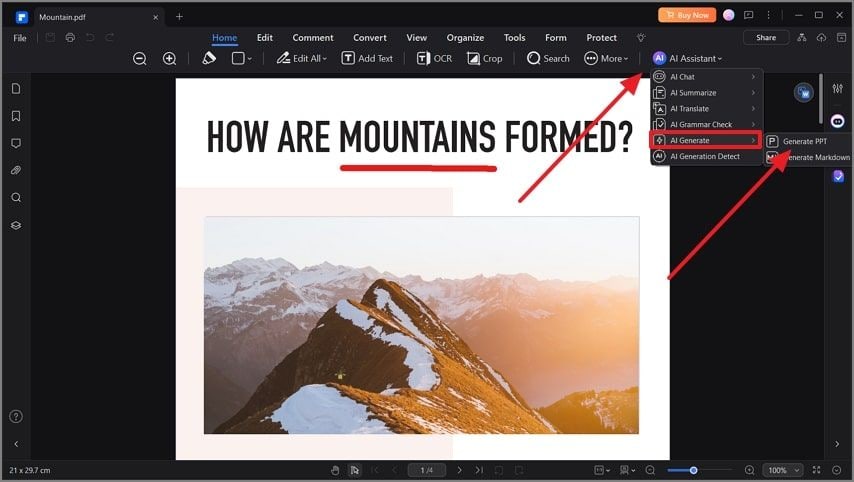Collapse the ribbon with the top-right panel icon
This screenshot has width=854, height=482.
coord(841,38)
